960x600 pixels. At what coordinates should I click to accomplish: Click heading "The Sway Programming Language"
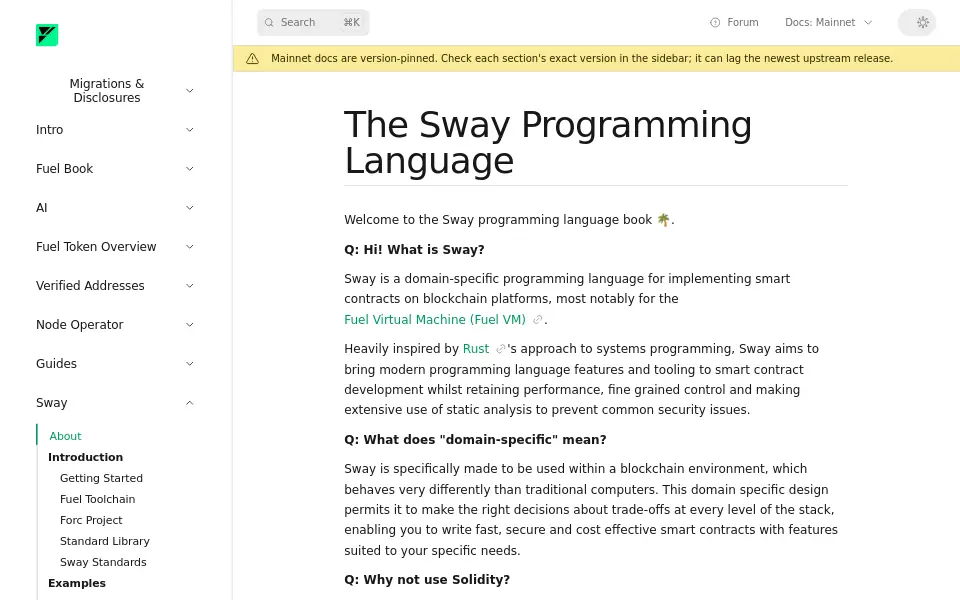click(x=548, y=142)
